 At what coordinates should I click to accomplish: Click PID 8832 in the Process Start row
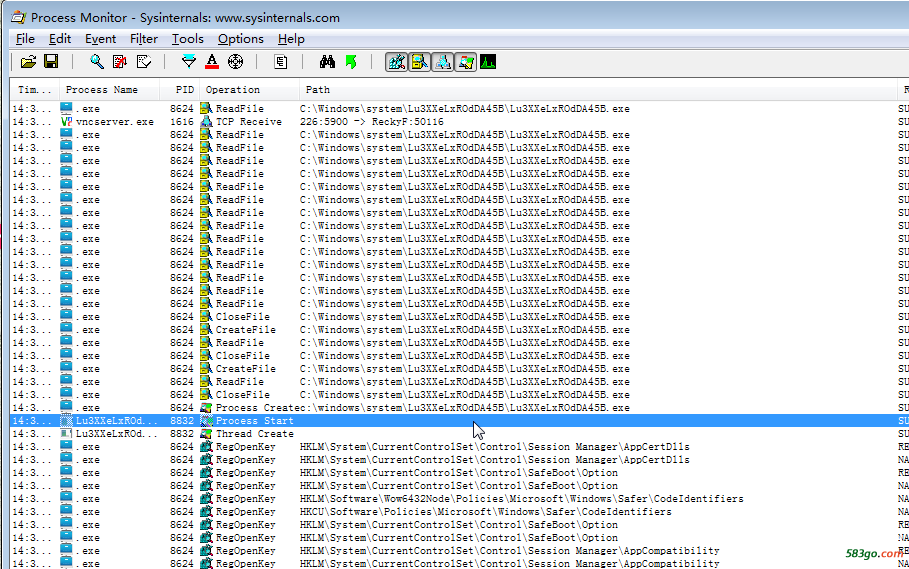click(x=182, y=421)
